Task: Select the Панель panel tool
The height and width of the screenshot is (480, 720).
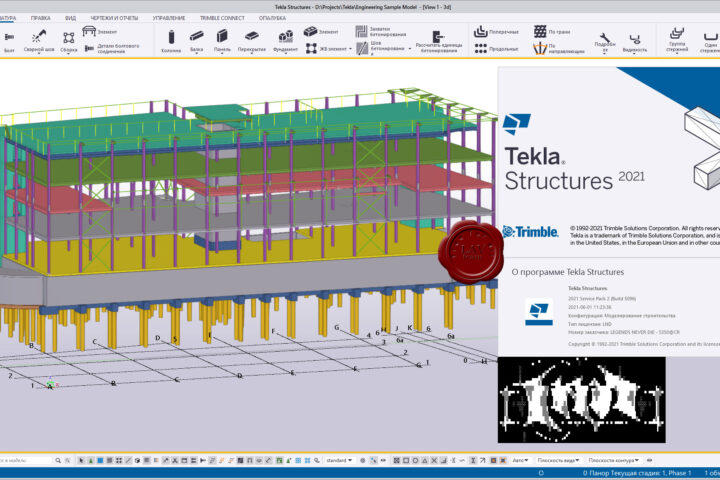Action: 222,40
